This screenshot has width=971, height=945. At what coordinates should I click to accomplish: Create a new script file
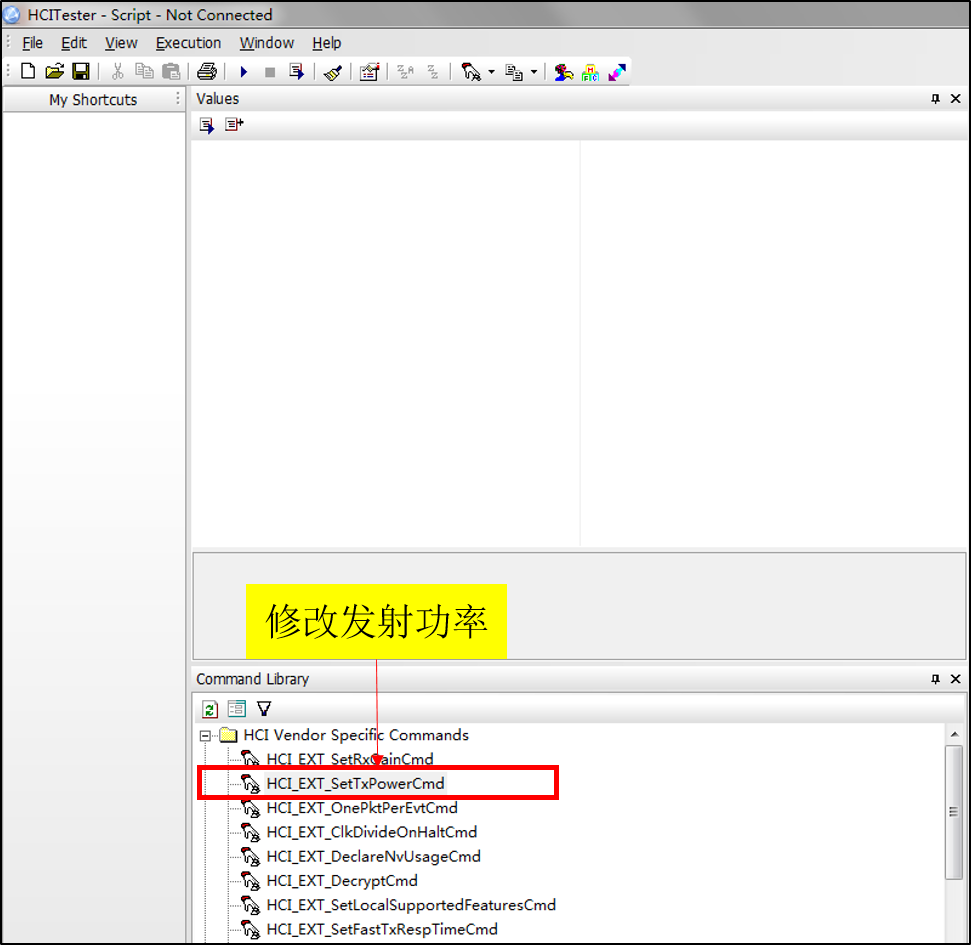[x=28, y=72]
